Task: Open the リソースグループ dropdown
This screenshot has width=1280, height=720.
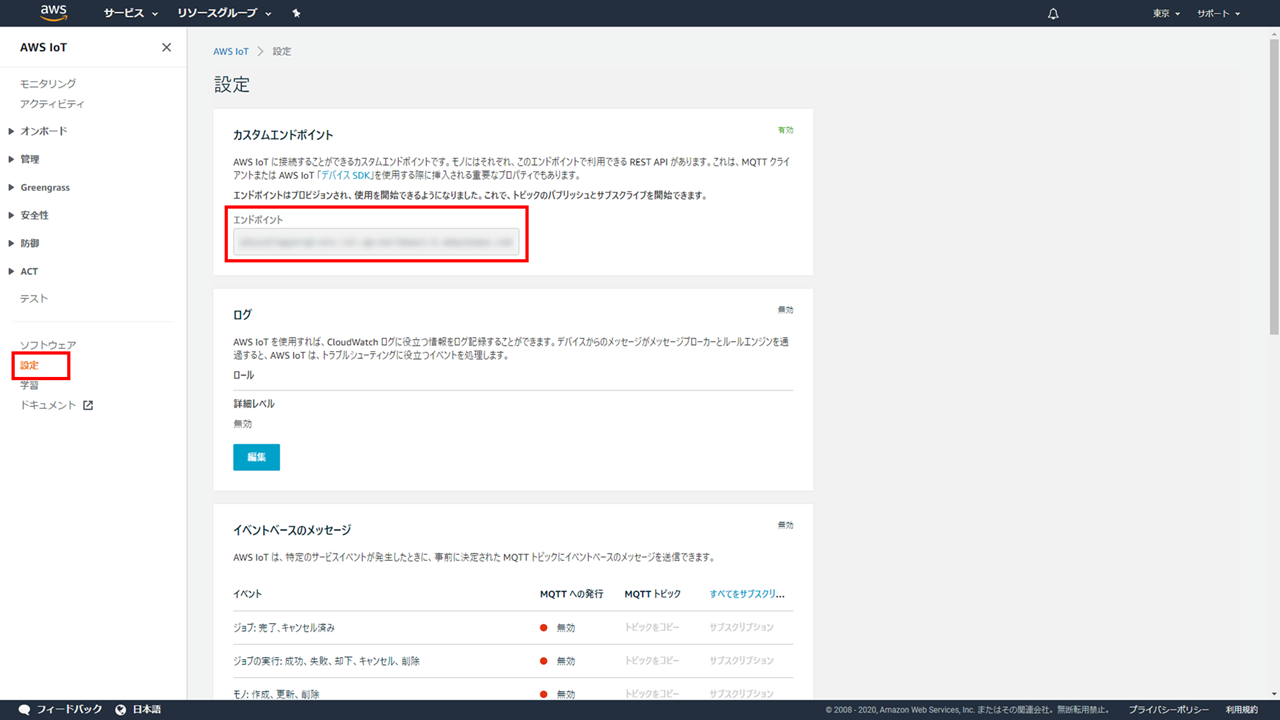Action: click(x=224, y=14)
